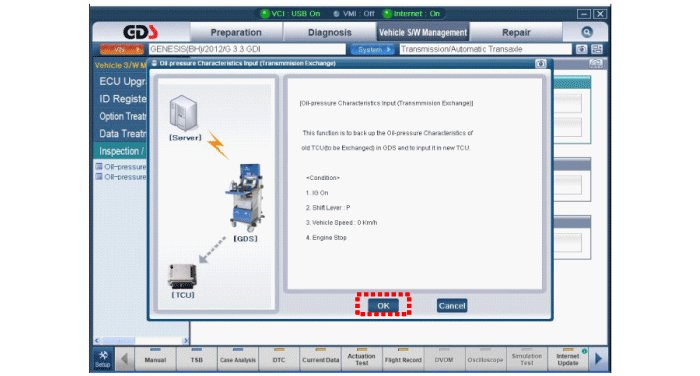
Task: Open Current Data in bottom toolbar
Action: click(x=320, y=359)
